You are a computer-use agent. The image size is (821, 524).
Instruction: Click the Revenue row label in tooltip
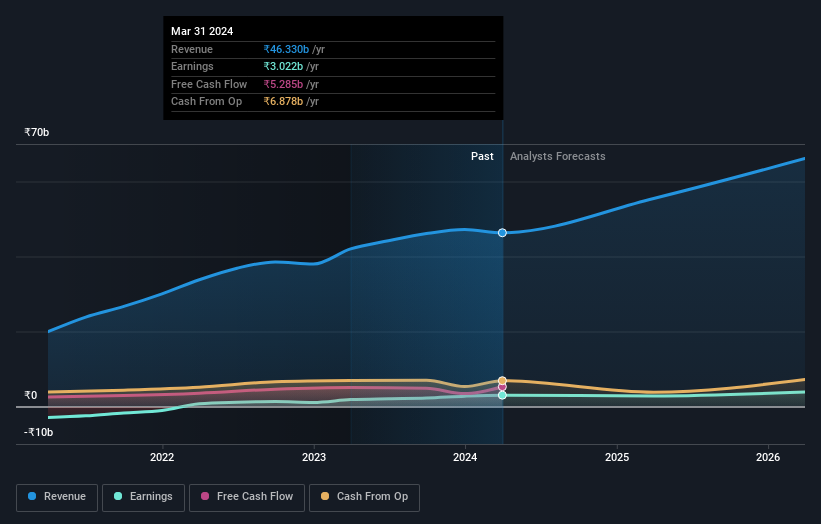(192, 49)
